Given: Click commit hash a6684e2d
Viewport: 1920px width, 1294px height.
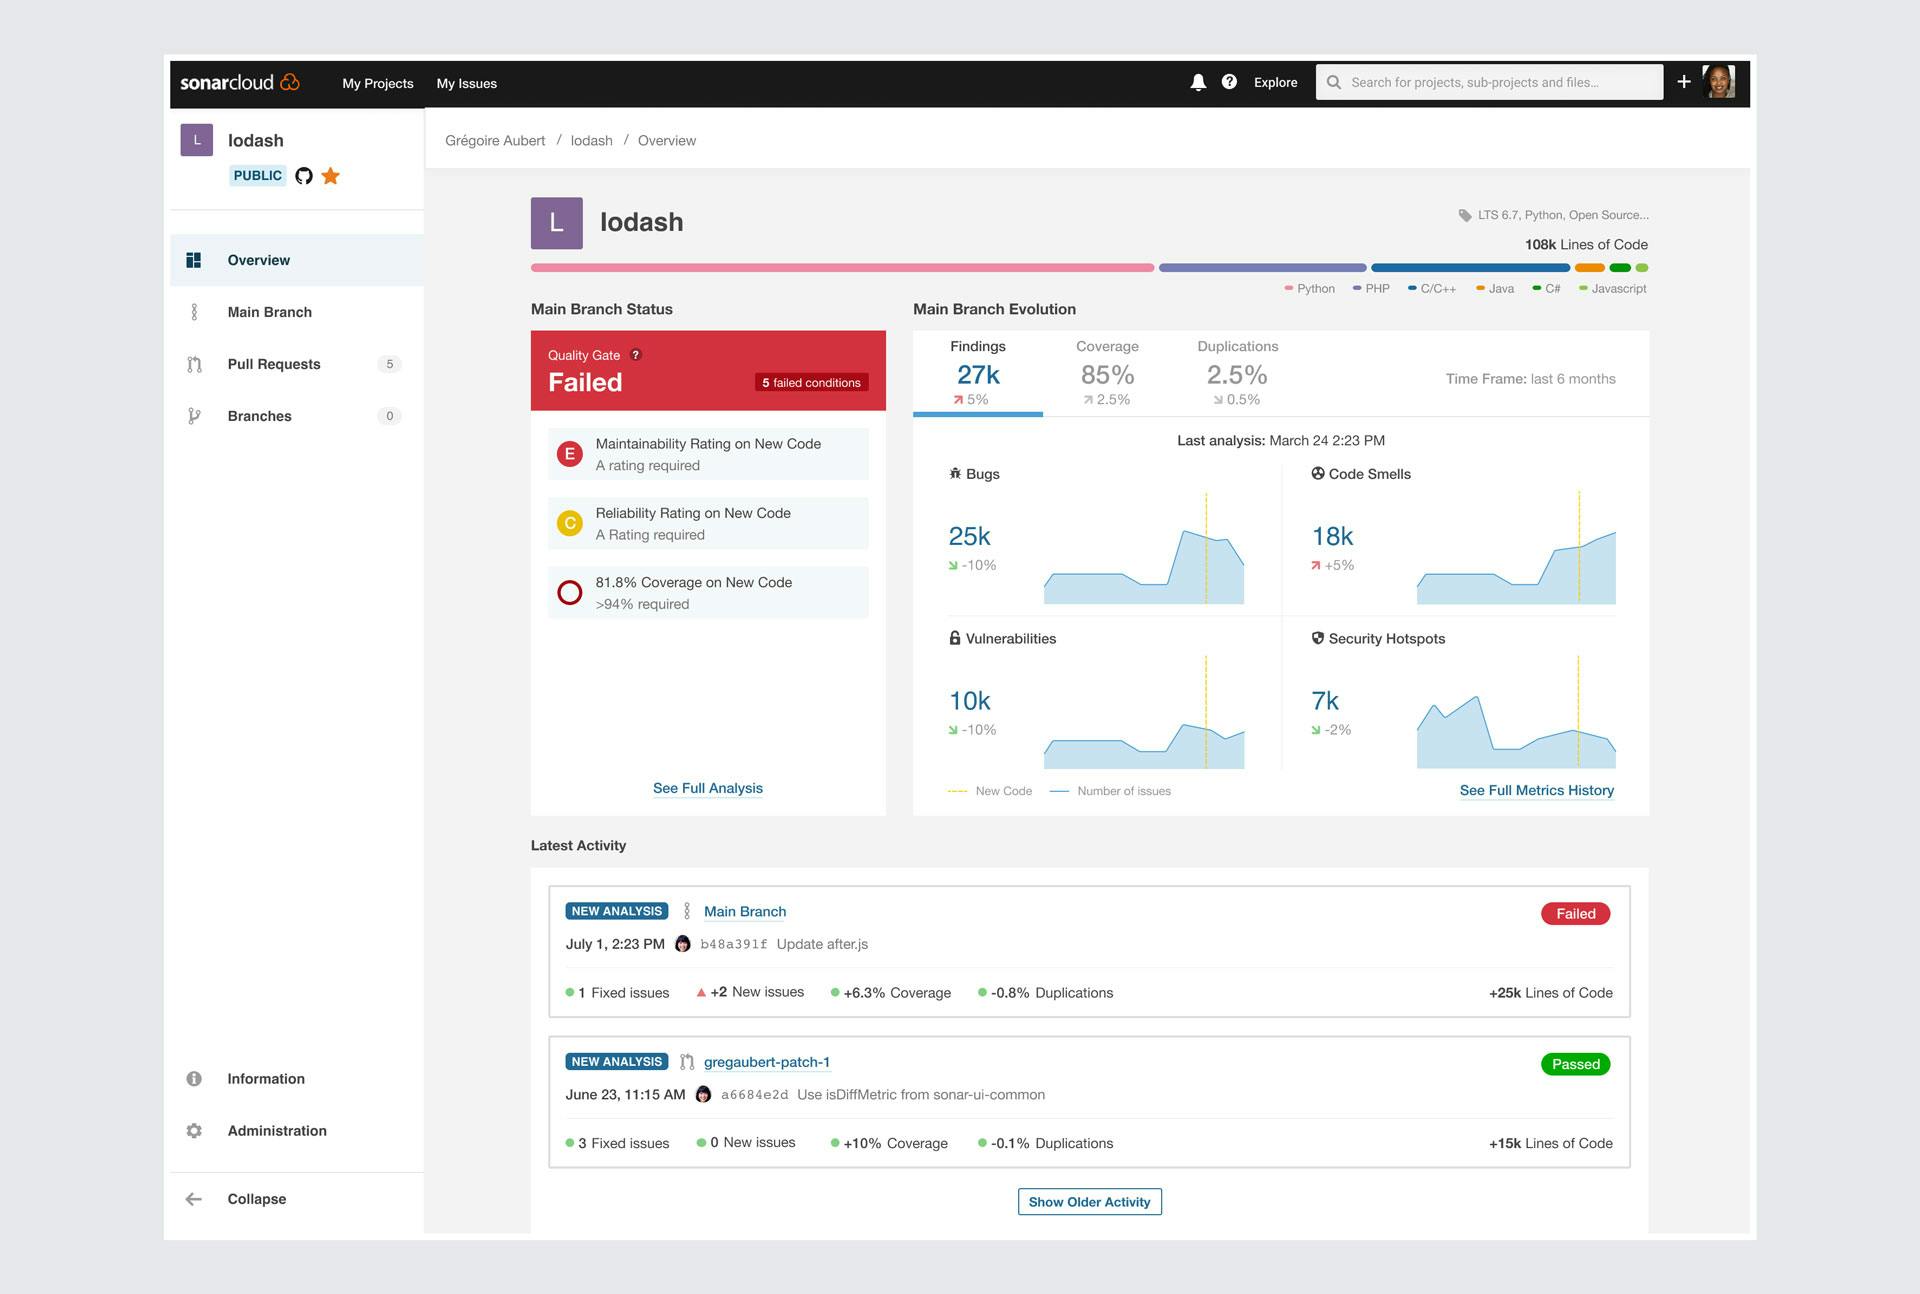Looking at the screenshot, I should pyautogui.click(x=755, y=1095).
